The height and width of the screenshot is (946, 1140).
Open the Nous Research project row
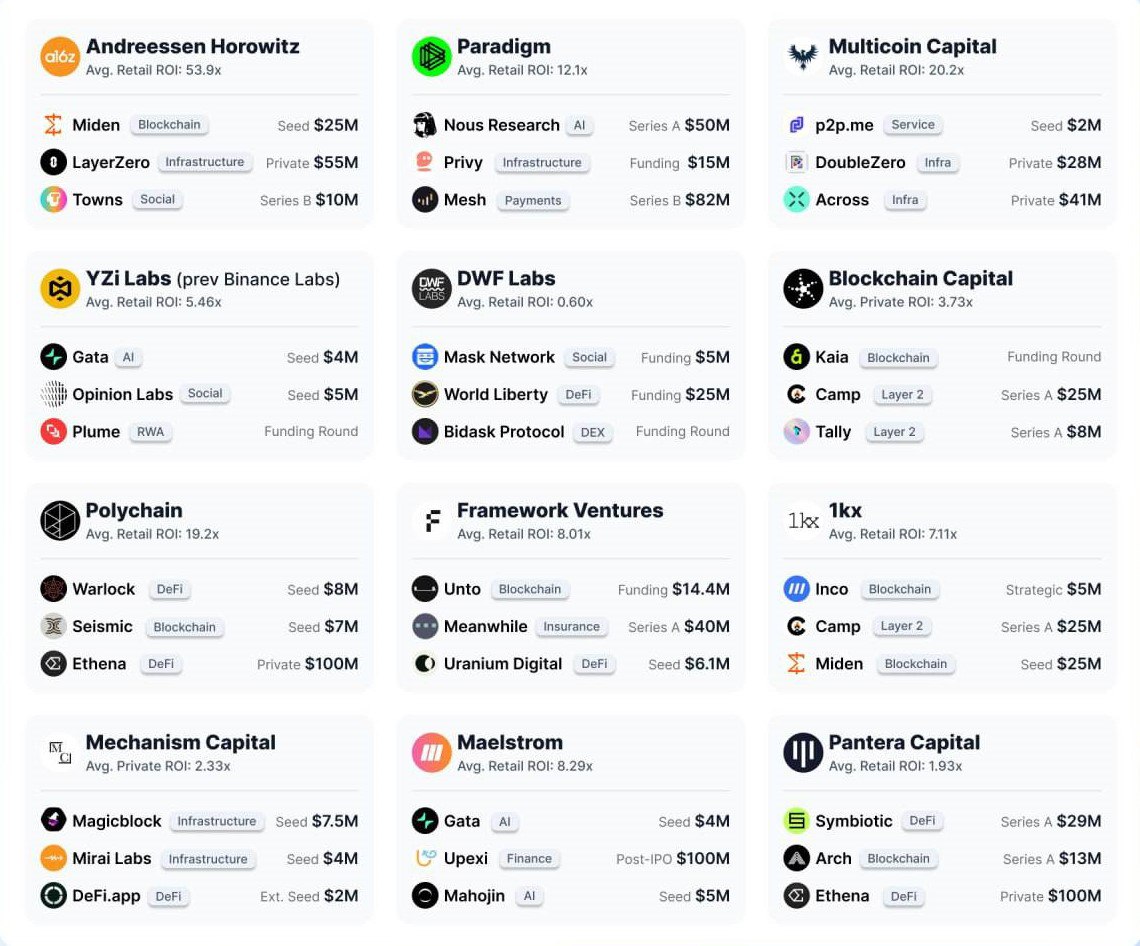pos(571,125)
